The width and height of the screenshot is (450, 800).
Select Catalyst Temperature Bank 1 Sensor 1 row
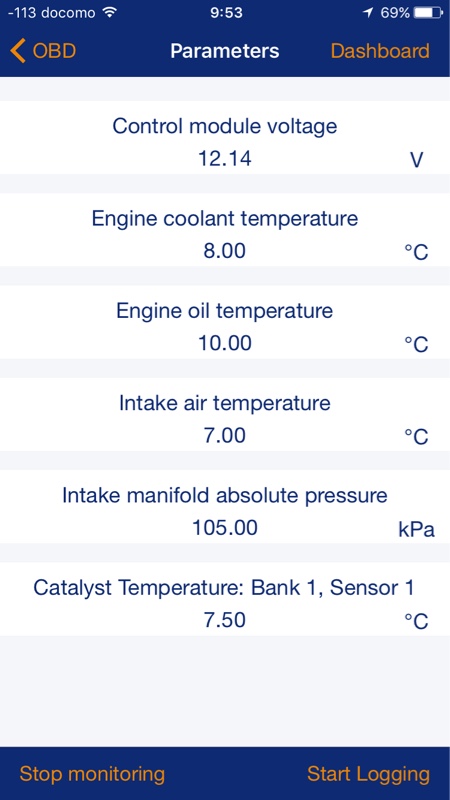click(x=225, y=599)
